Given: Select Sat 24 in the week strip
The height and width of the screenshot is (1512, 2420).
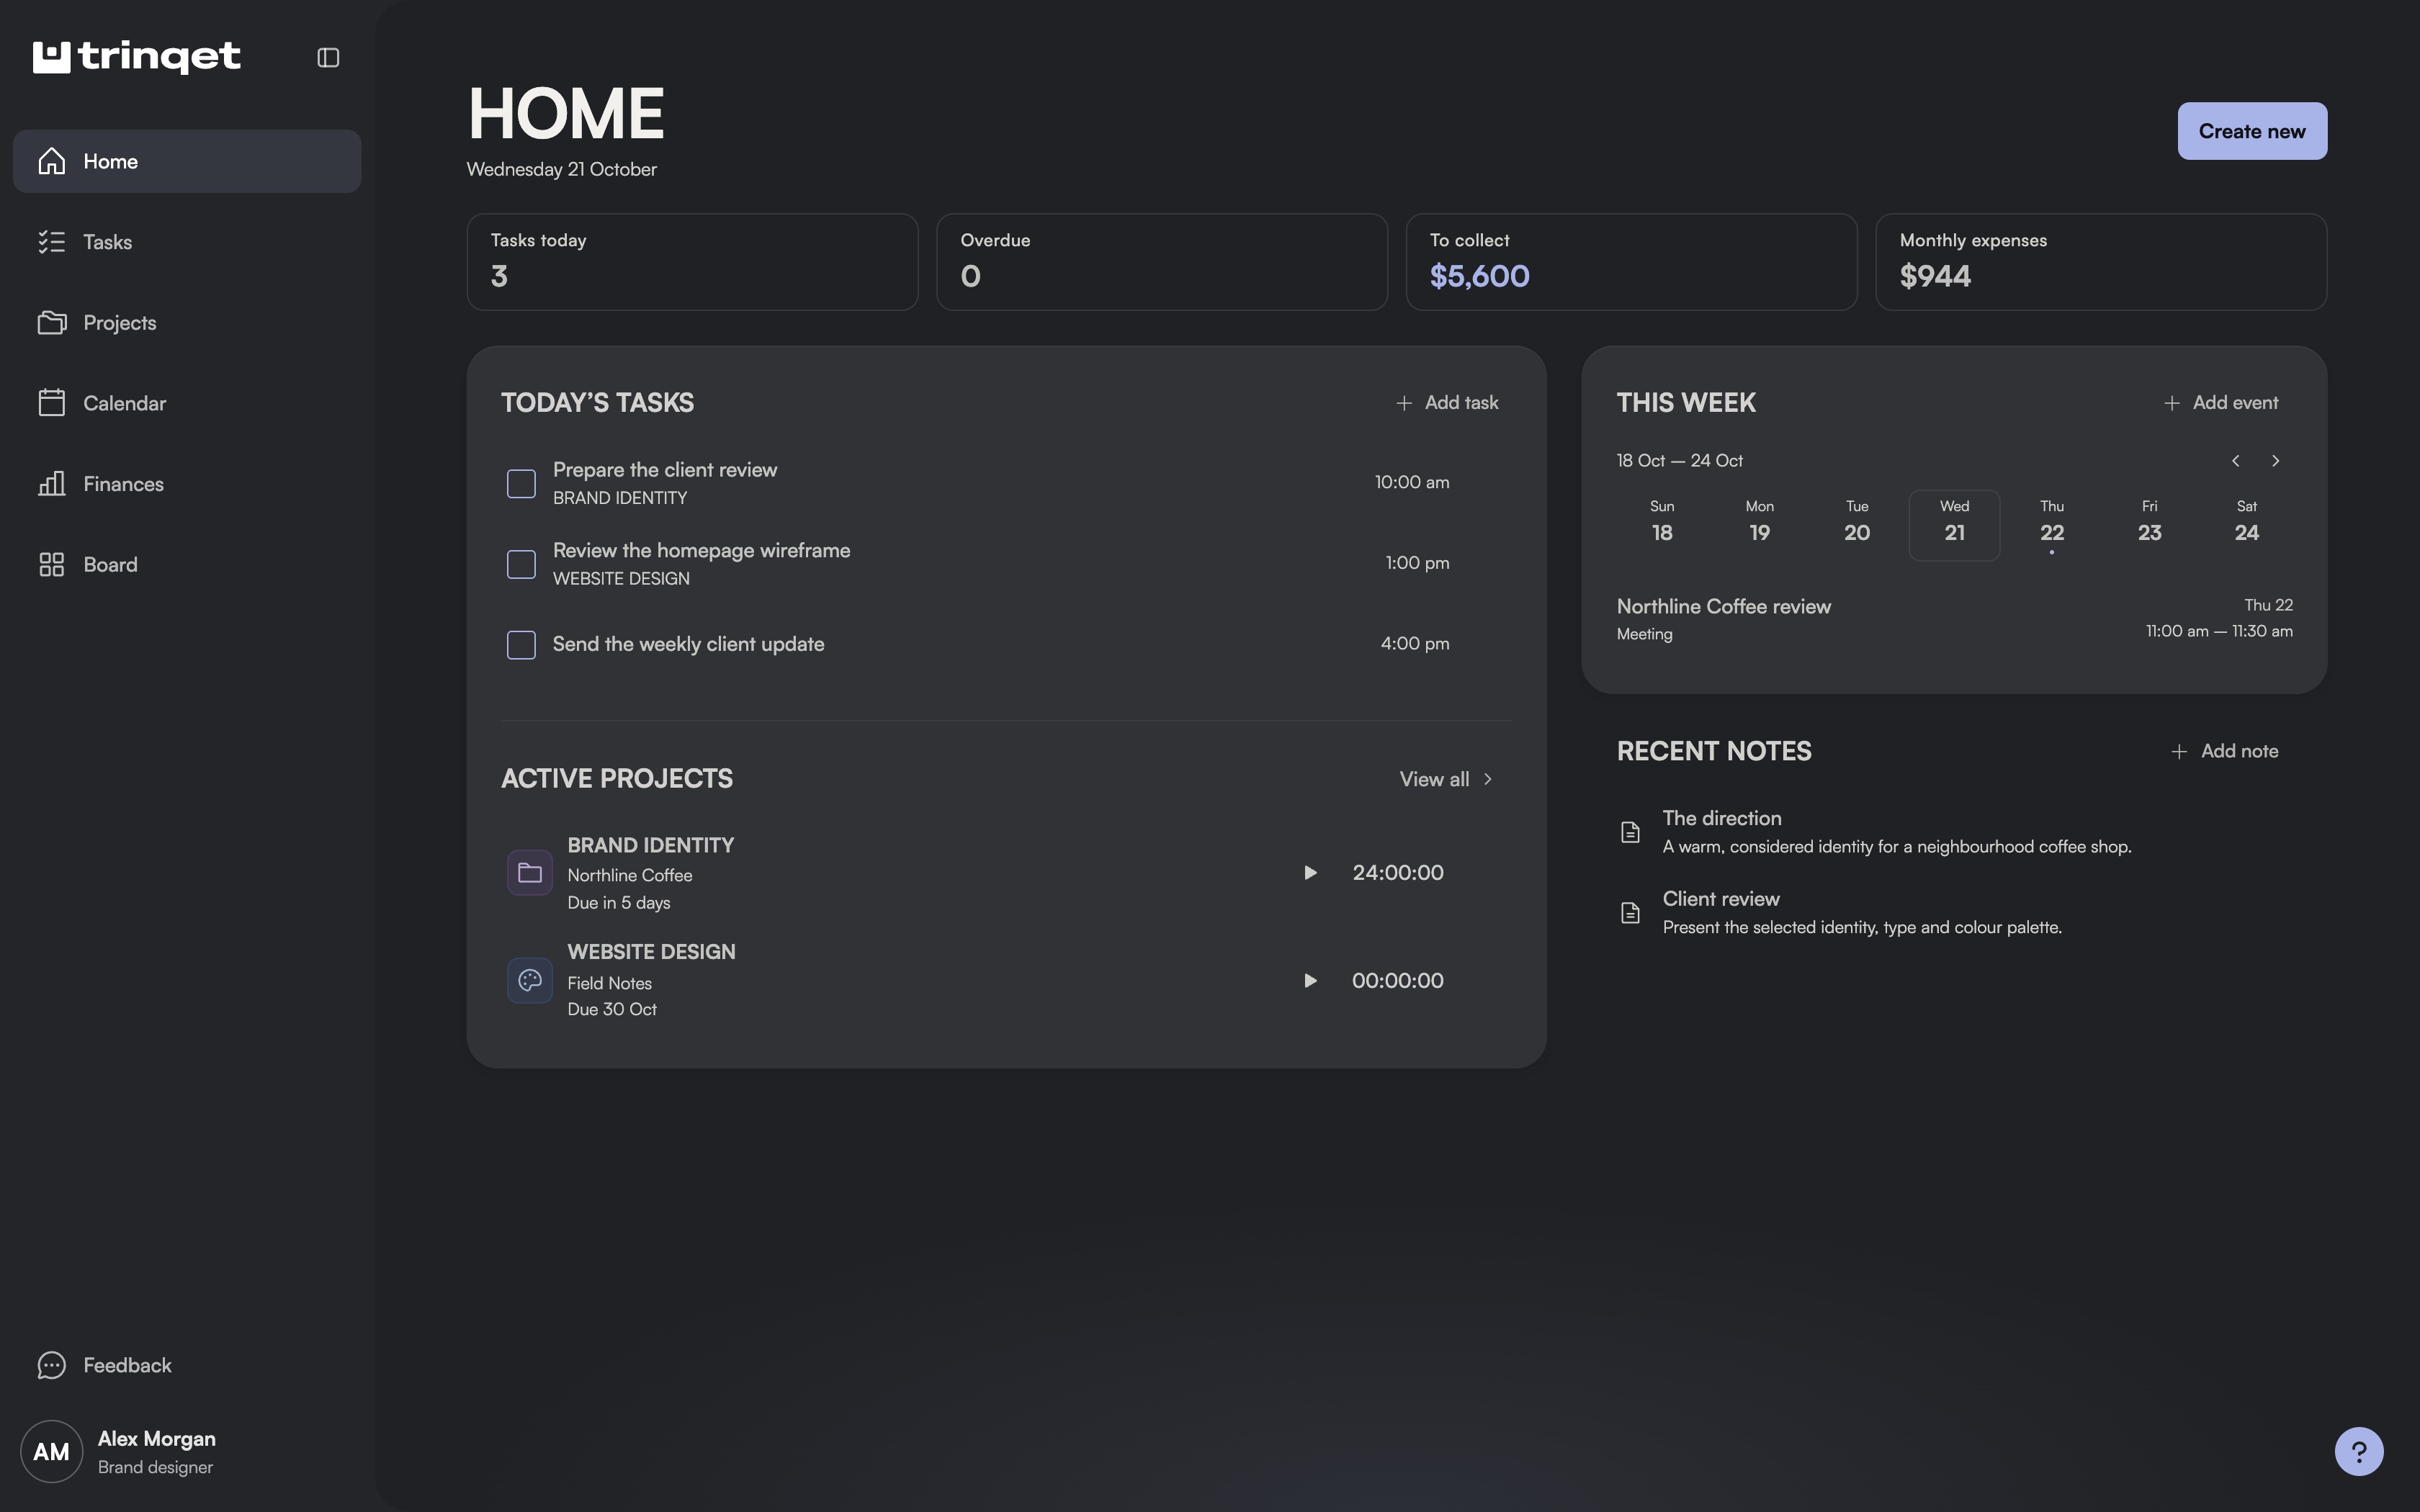Looking at the screenshot, I should (2246, 525).
